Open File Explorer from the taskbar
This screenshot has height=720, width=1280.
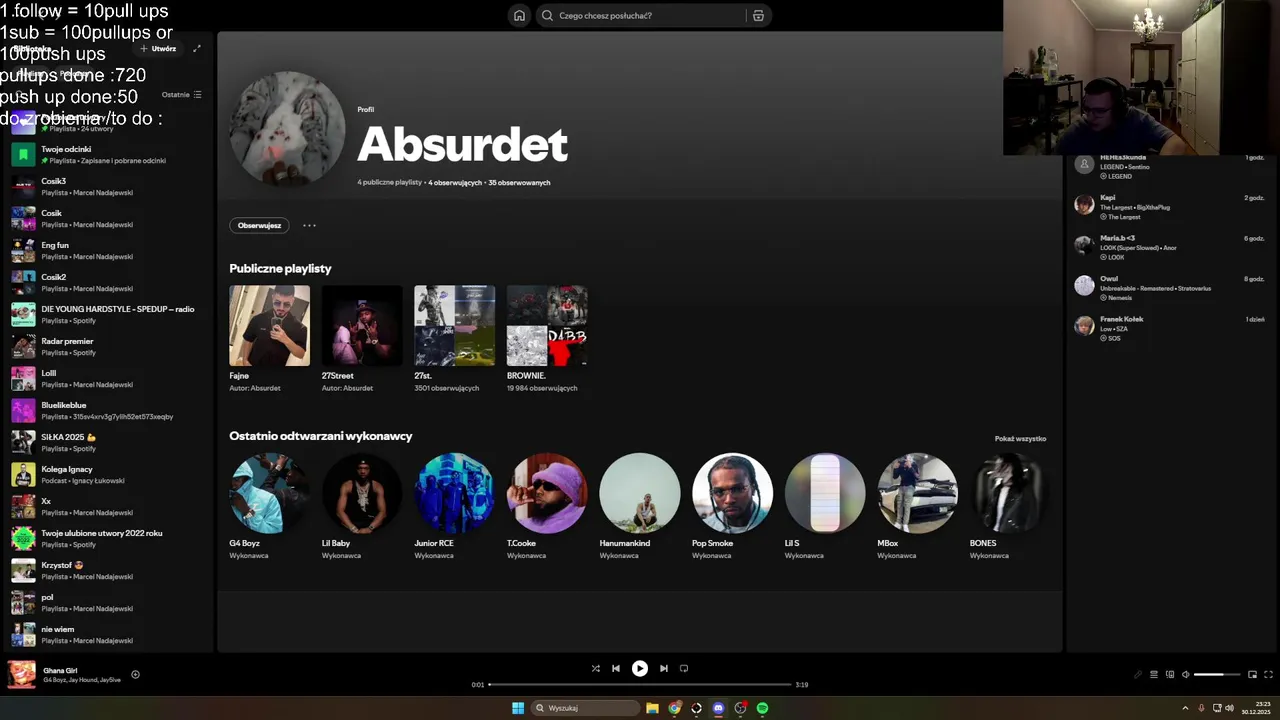[652, 708]
